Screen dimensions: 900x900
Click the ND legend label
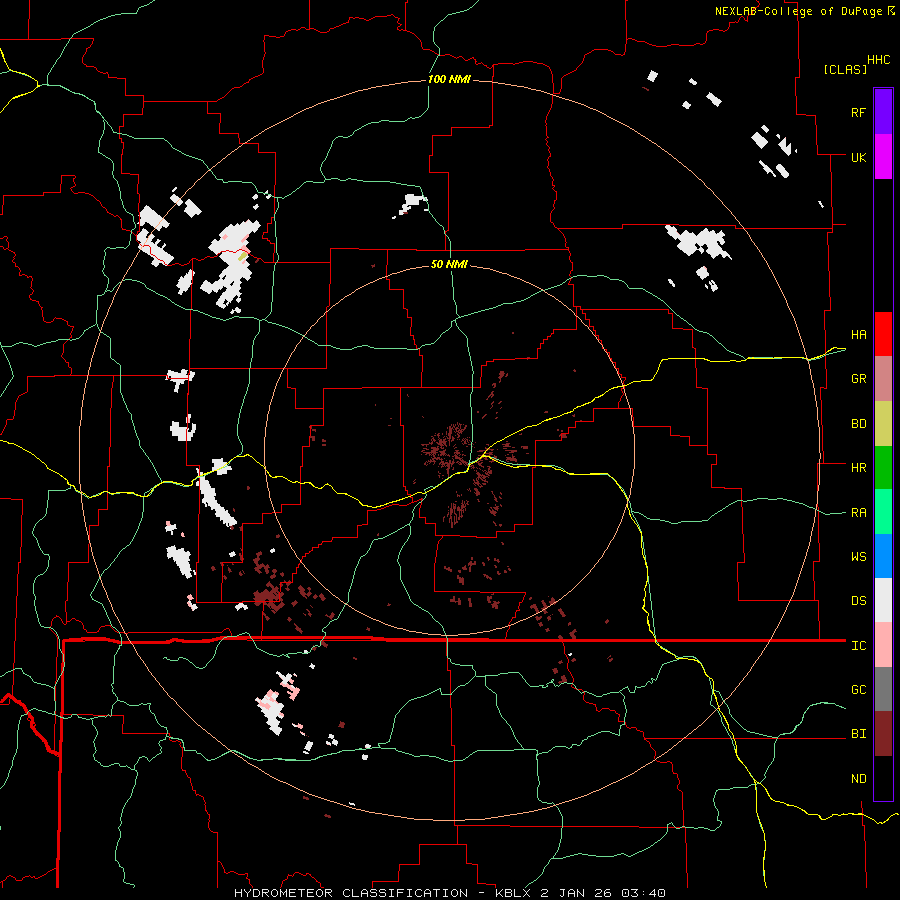tap(859, 779)
